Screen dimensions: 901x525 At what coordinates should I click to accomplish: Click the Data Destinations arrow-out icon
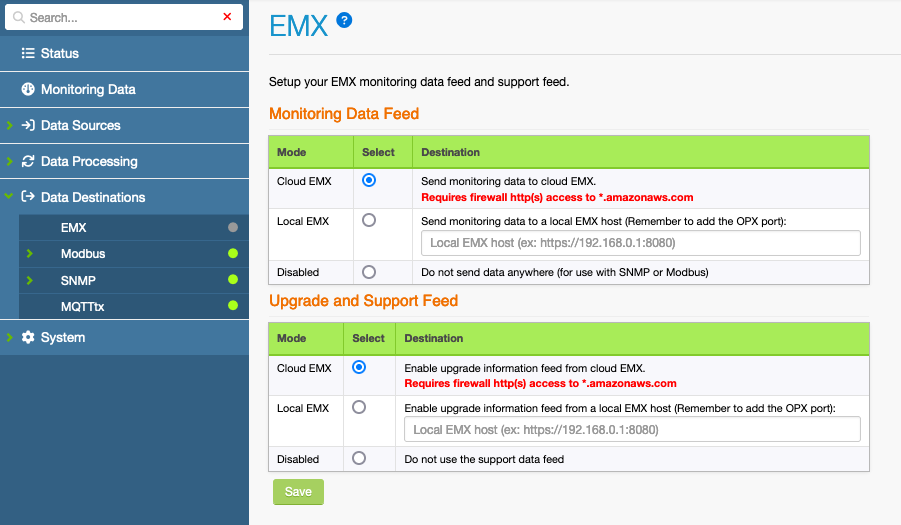pyautogui.click(x=28, y=197)
